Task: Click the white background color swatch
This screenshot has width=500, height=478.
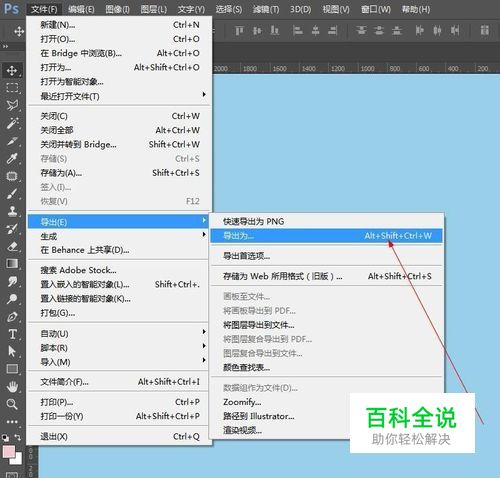Action: coord(18,460)
